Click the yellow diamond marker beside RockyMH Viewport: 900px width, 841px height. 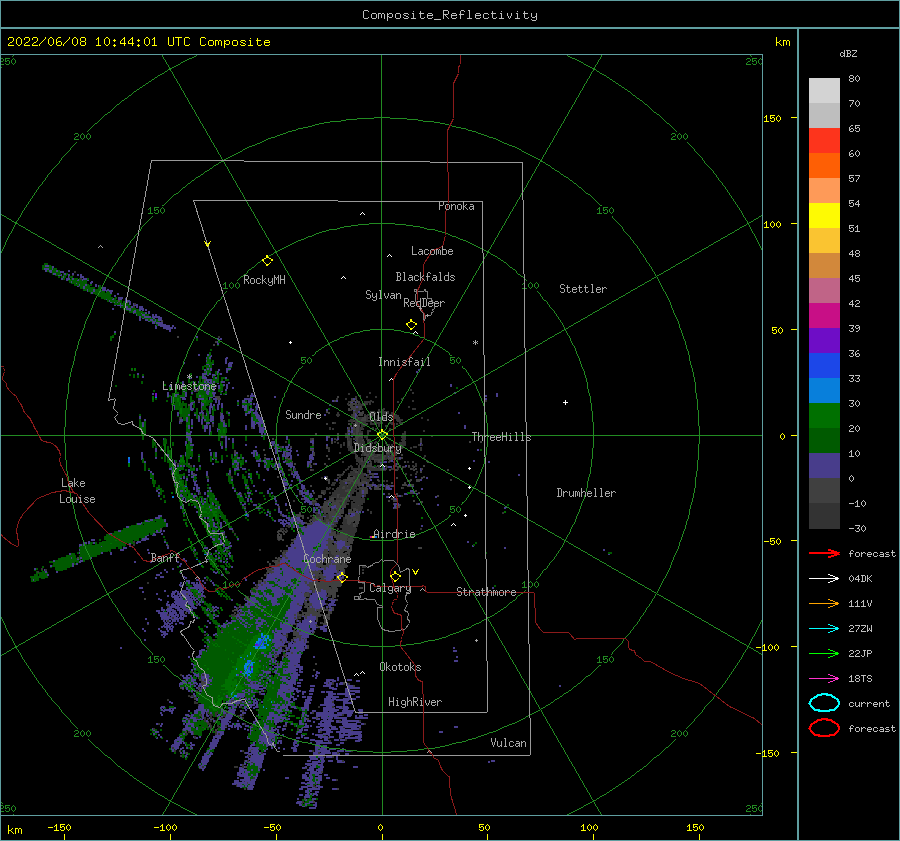[x=267, y=261]
